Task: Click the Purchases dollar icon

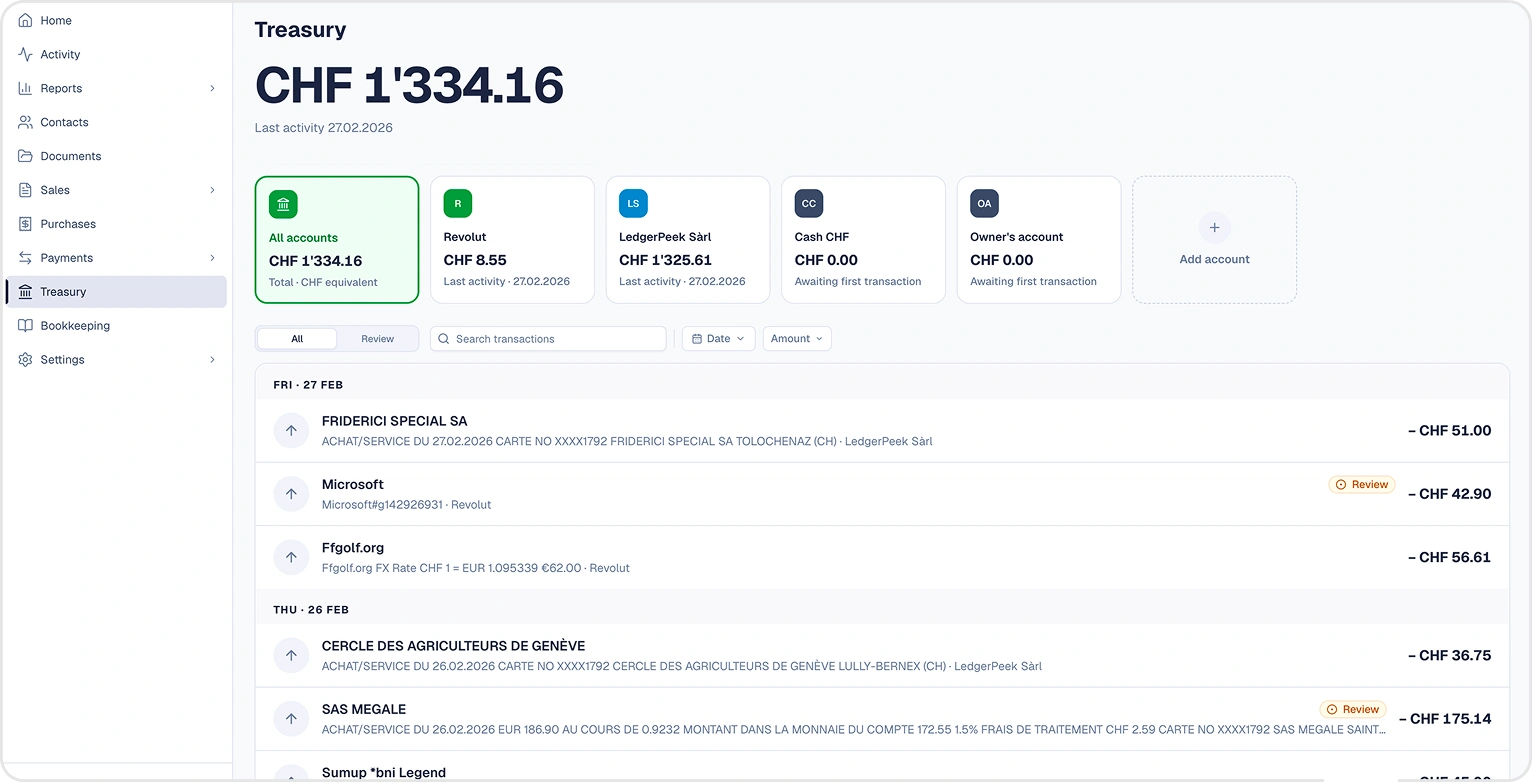Action: coord(25,224)
